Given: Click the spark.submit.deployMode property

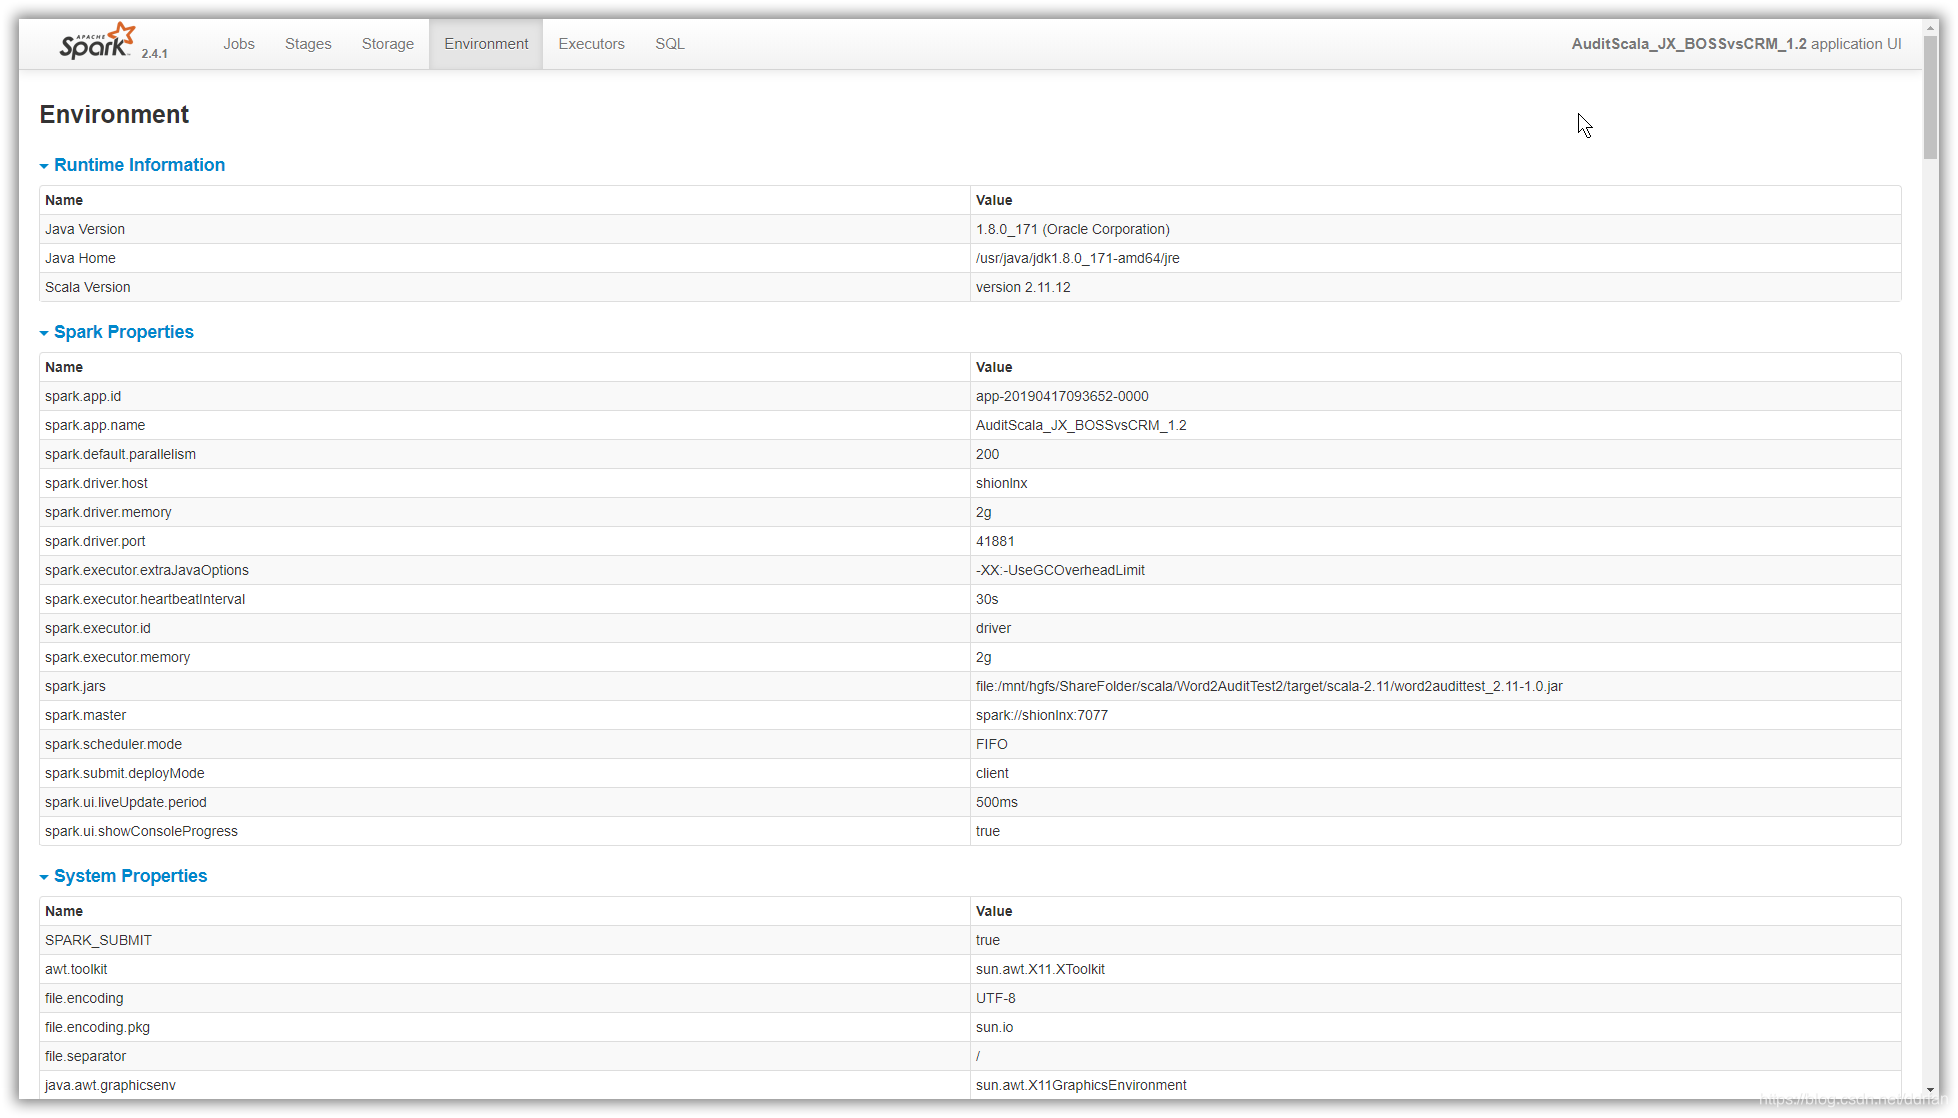Looking at the screenshot, I should point(125,773).
